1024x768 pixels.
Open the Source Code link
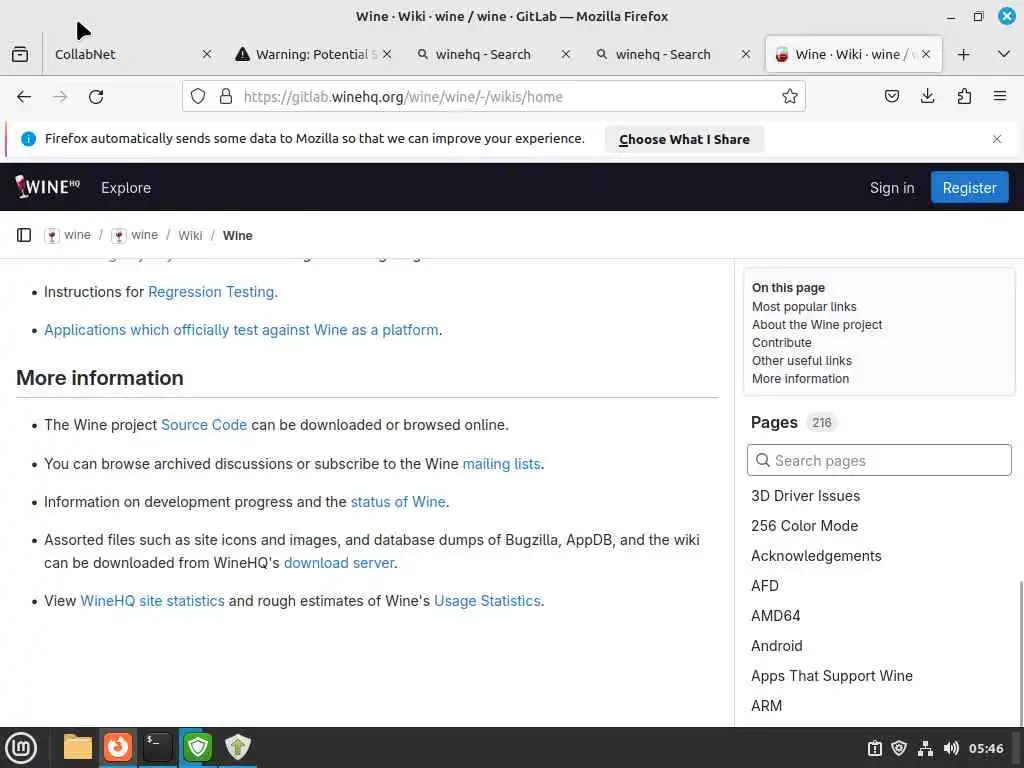204,424
